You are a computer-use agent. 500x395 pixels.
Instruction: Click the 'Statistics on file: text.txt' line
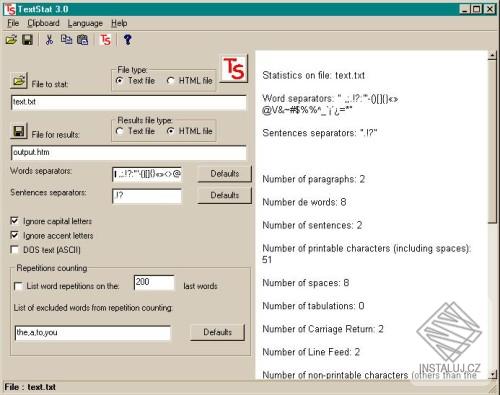tap(314, 75)
